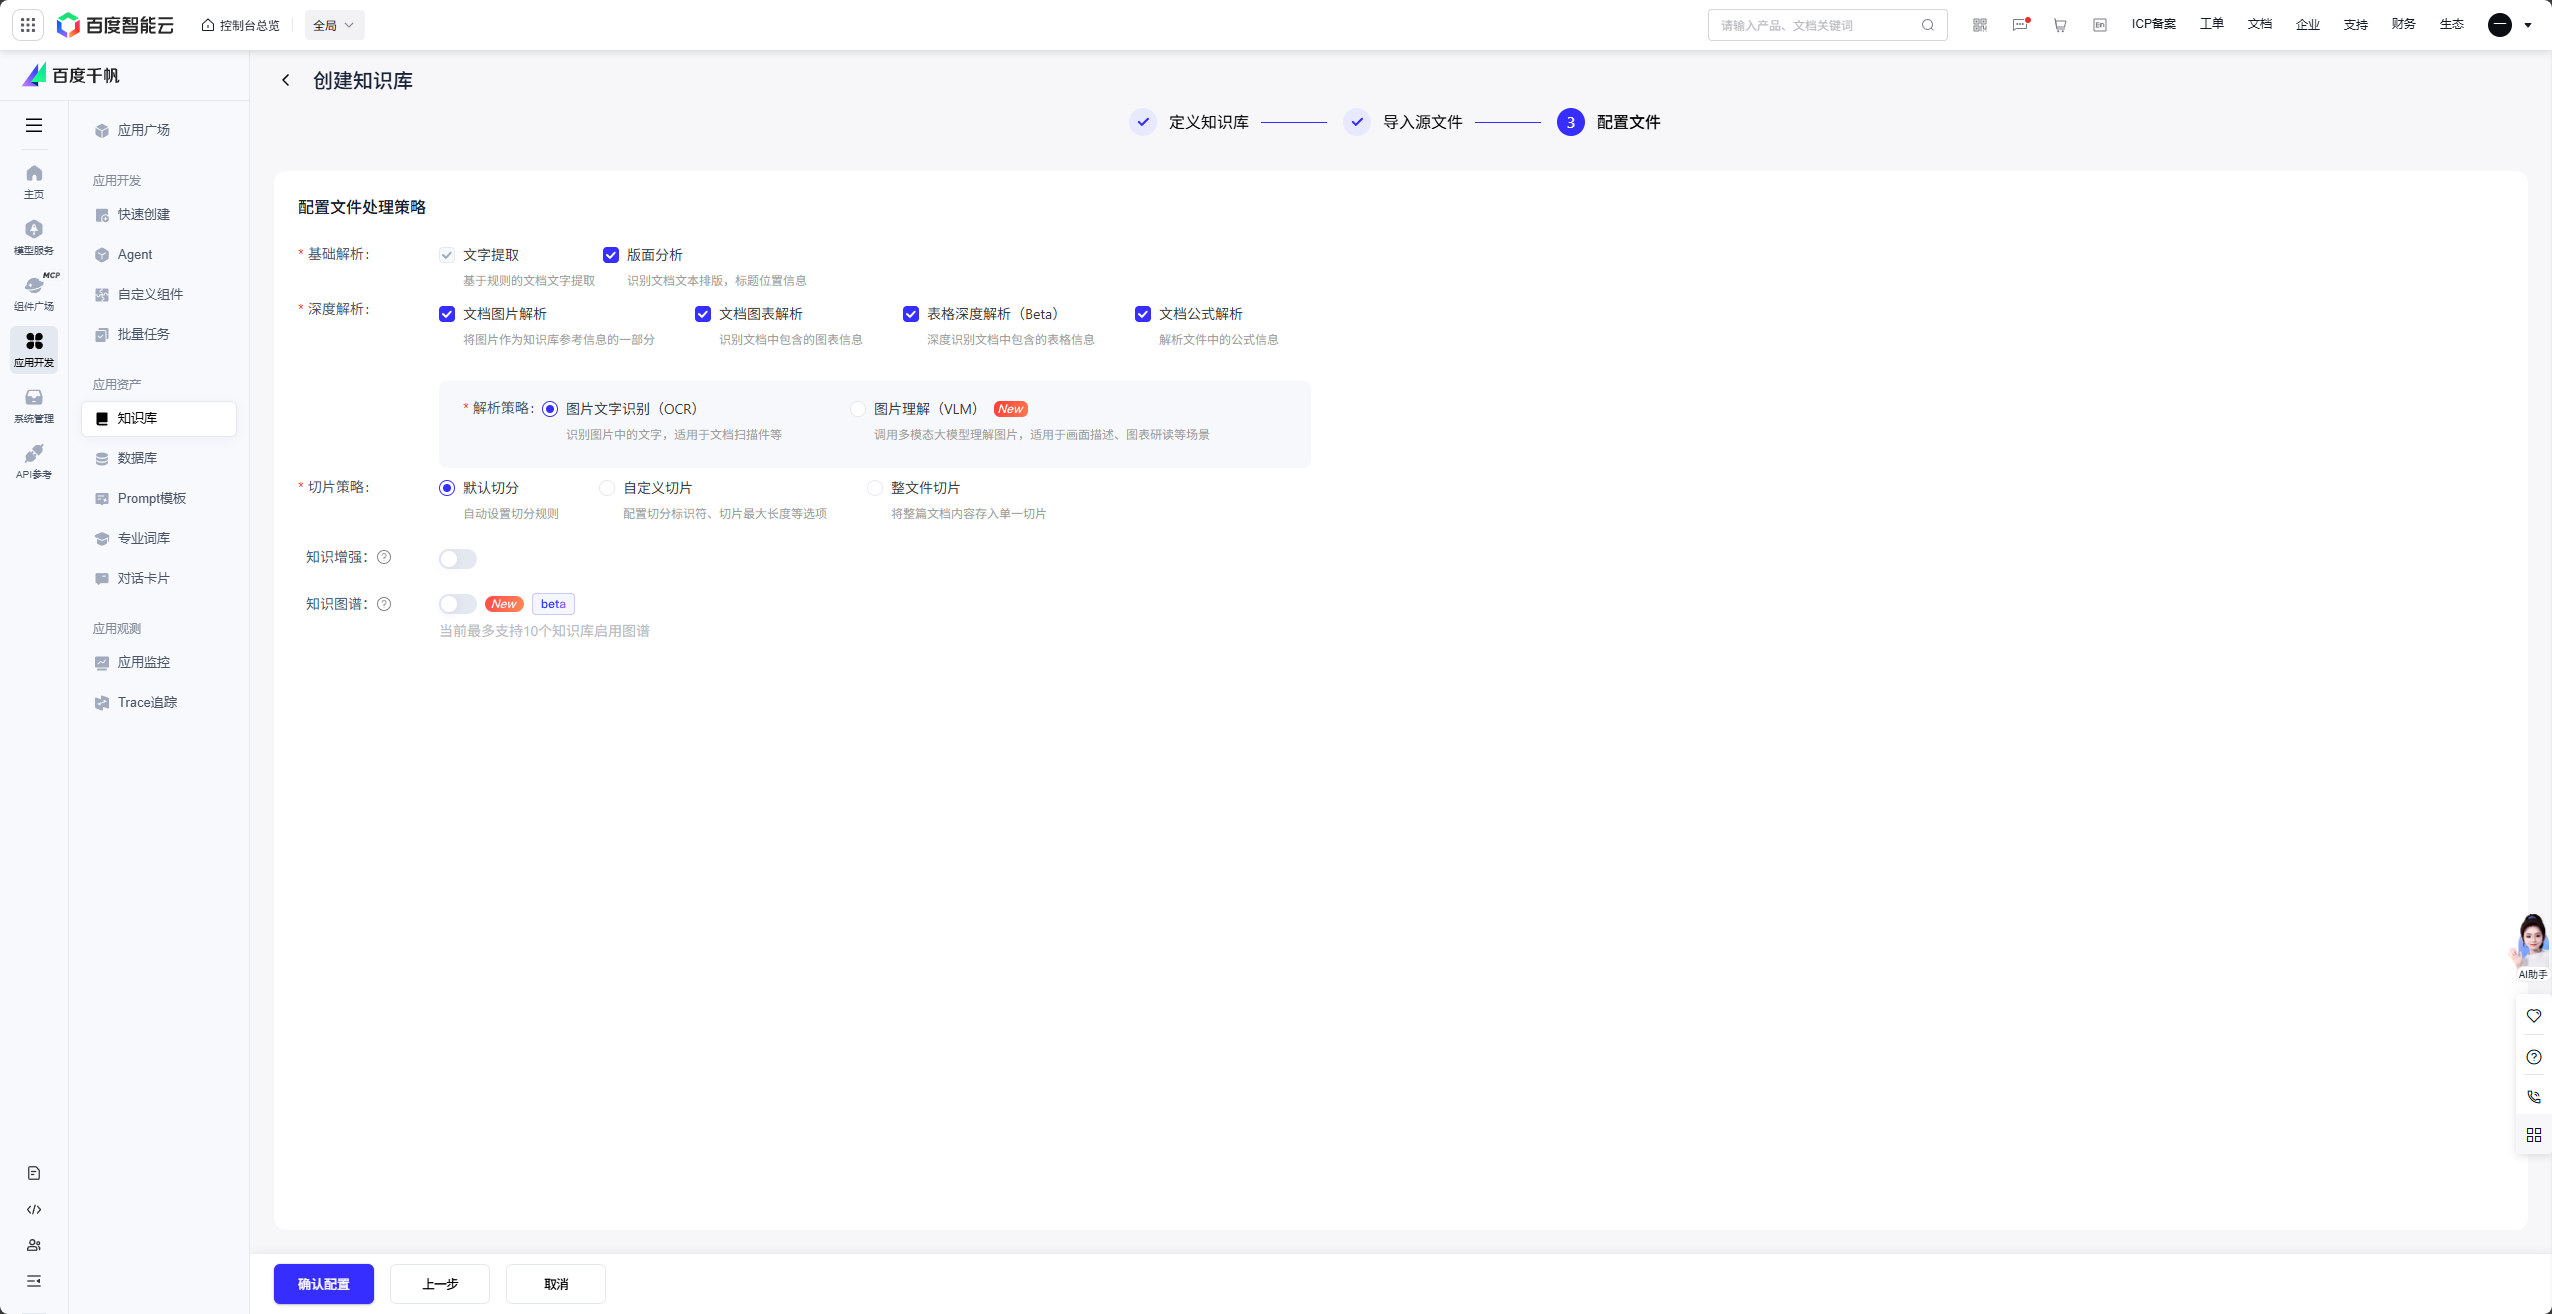The image size is (2552, 1314).
Task: Click the shopping cart icon in header
Action: click(x=2060, y=25)
